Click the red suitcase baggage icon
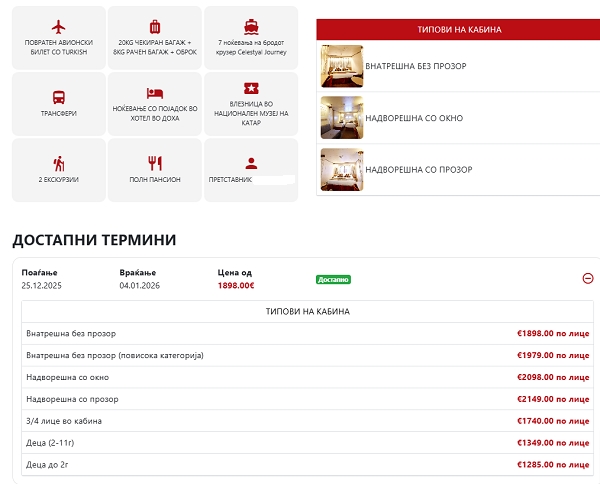The width and height of the screenshot is (600, 484). [154, 26]
